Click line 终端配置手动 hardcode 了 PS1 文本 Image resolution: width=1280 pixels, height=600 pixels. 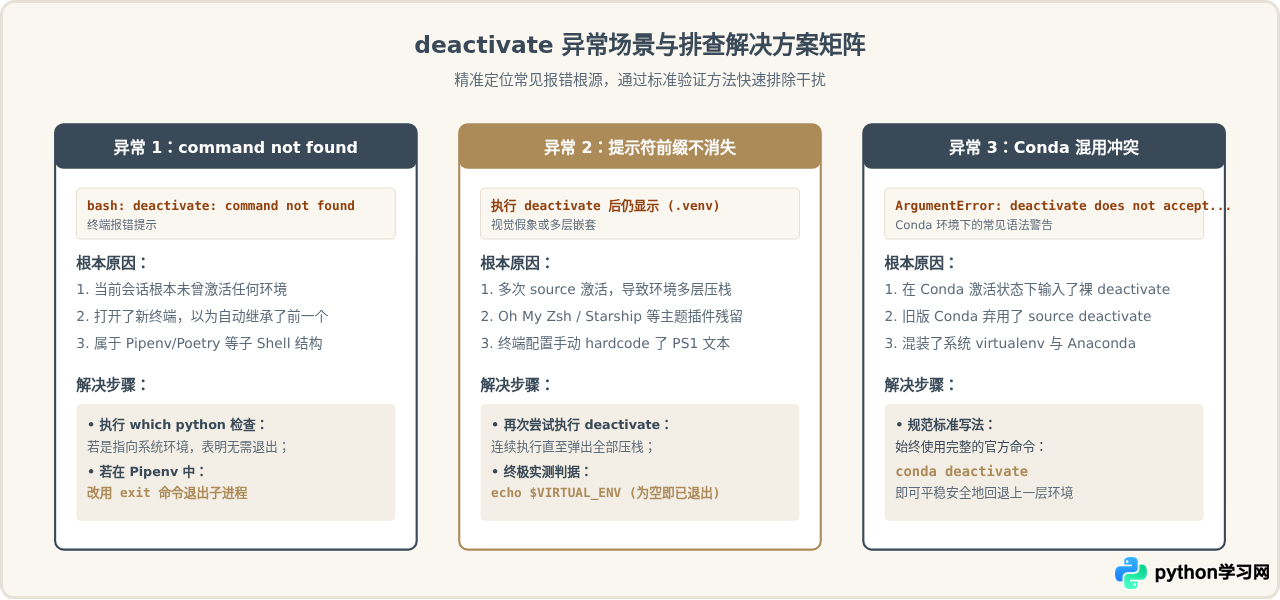click(606, 343)
